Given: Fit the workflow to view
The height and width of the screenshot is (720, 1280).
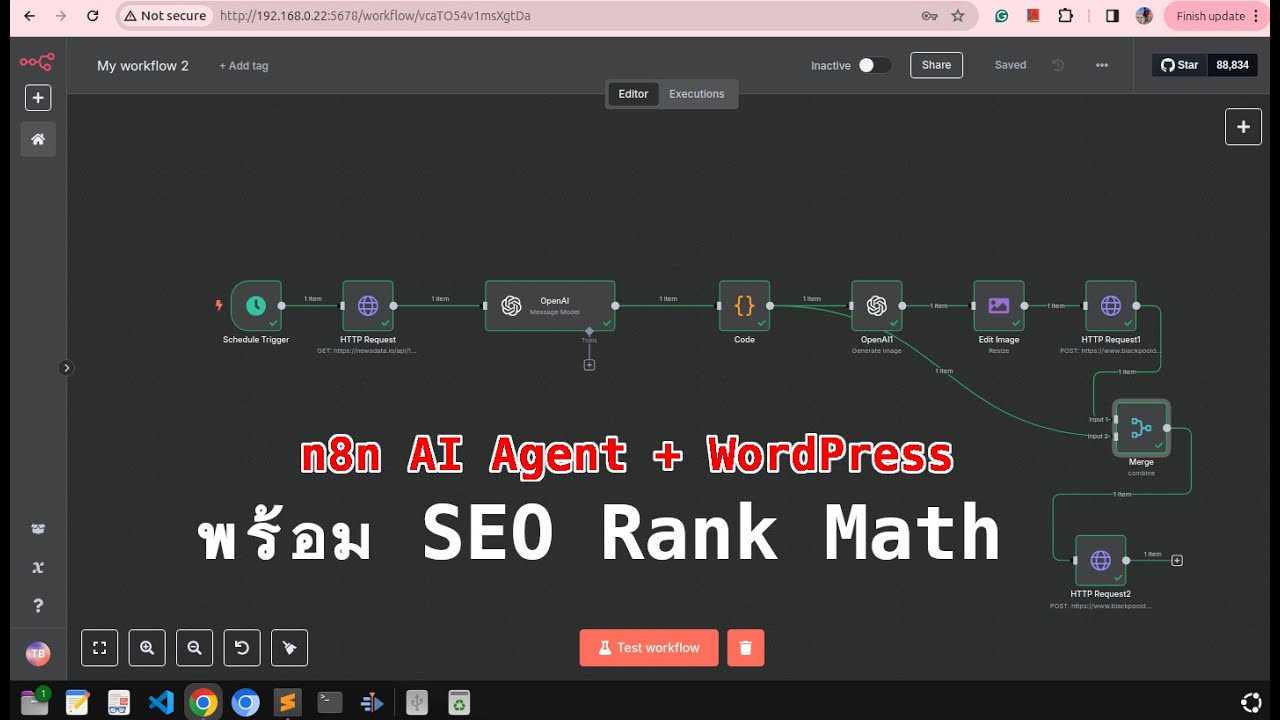Looking at the screenshot, I should coord(99,648).
